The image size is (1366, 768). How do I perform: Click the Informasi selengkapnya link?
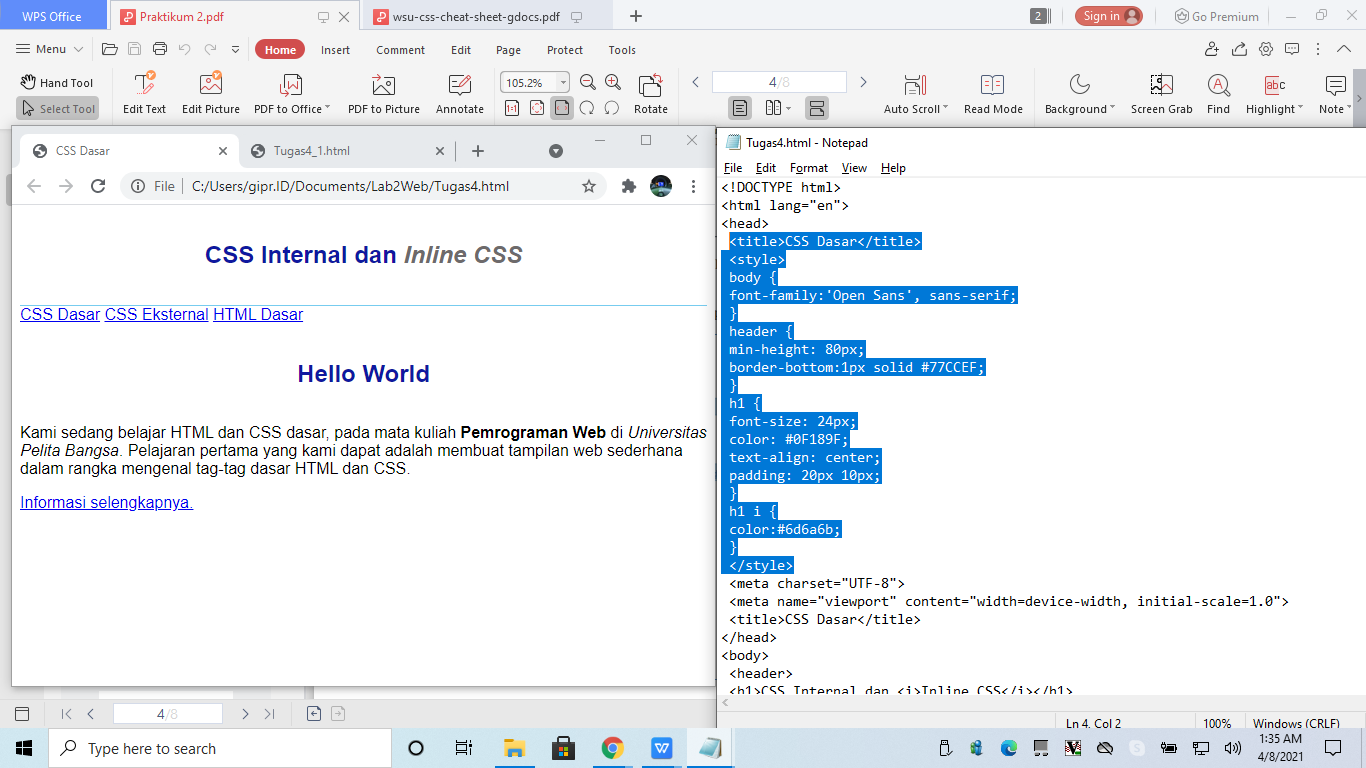[x=105, y=502]
